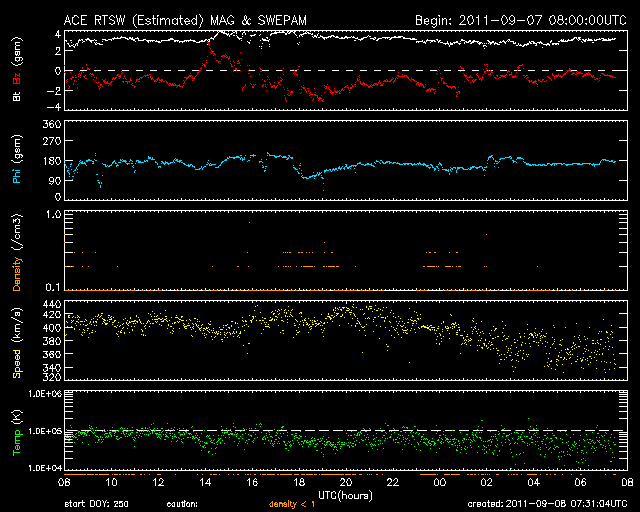
Task: Click the 14 hour tick label
Action: point(205,482)
